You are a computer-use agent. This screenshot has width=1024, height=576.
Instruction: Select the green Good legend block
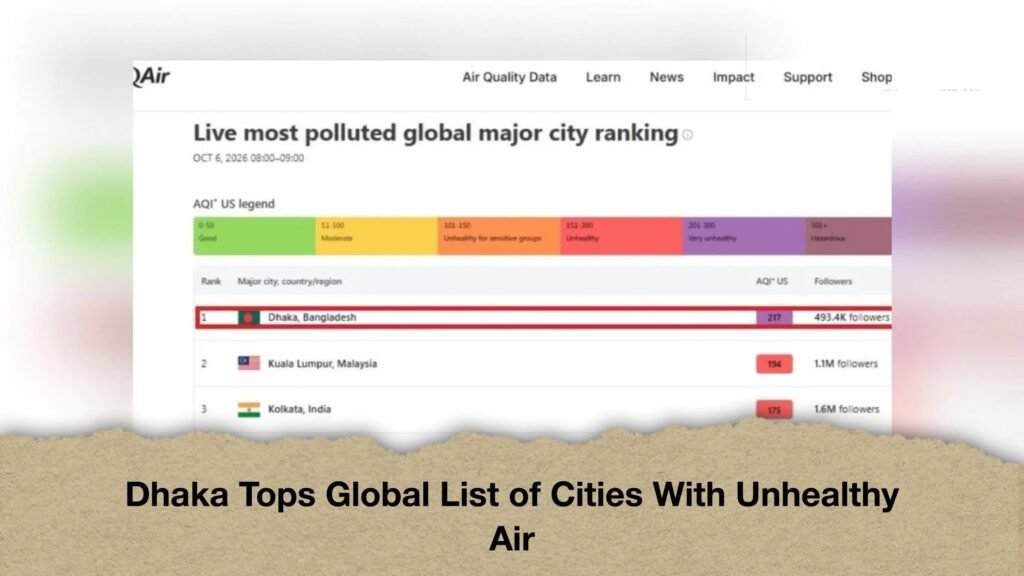point(254,236)
